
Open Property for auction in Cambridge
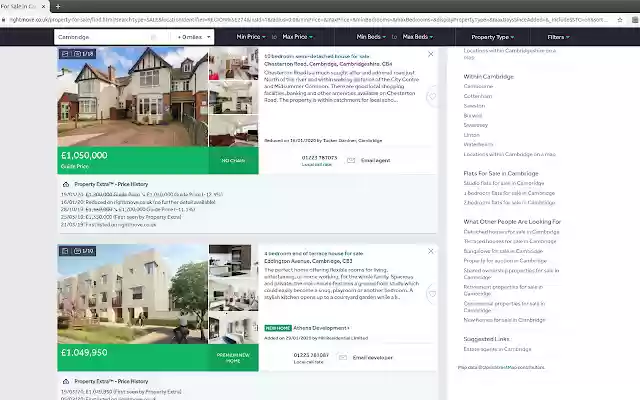(505, 261)
